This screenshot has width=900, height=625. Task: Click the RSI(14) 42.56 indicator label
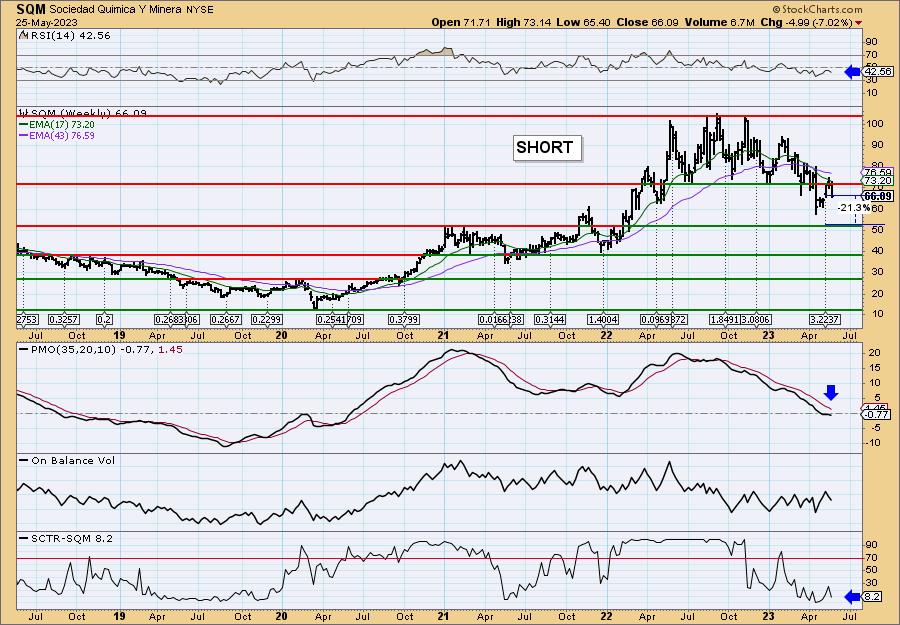pos(69,36)
